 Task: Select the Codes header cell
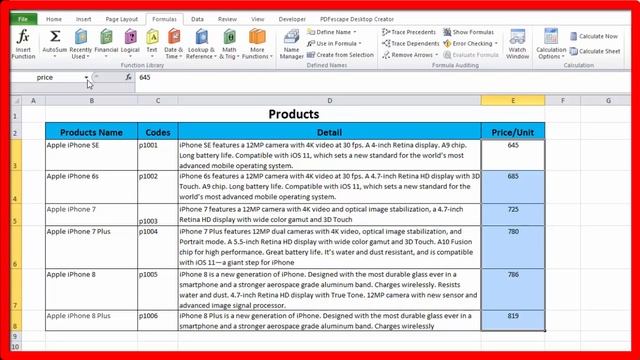158,131
